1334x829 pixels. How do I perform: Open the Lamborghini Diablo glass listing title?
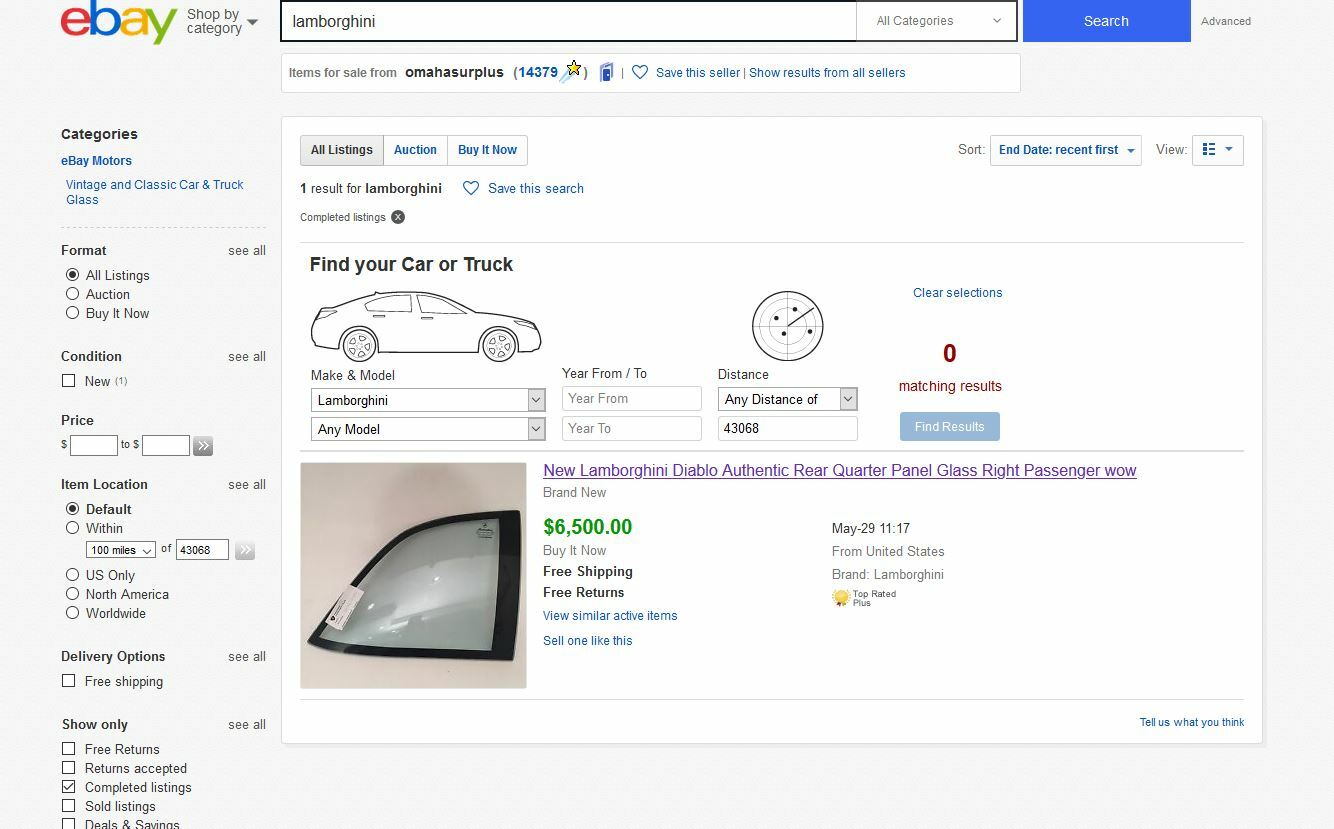[x=840, y=470]
